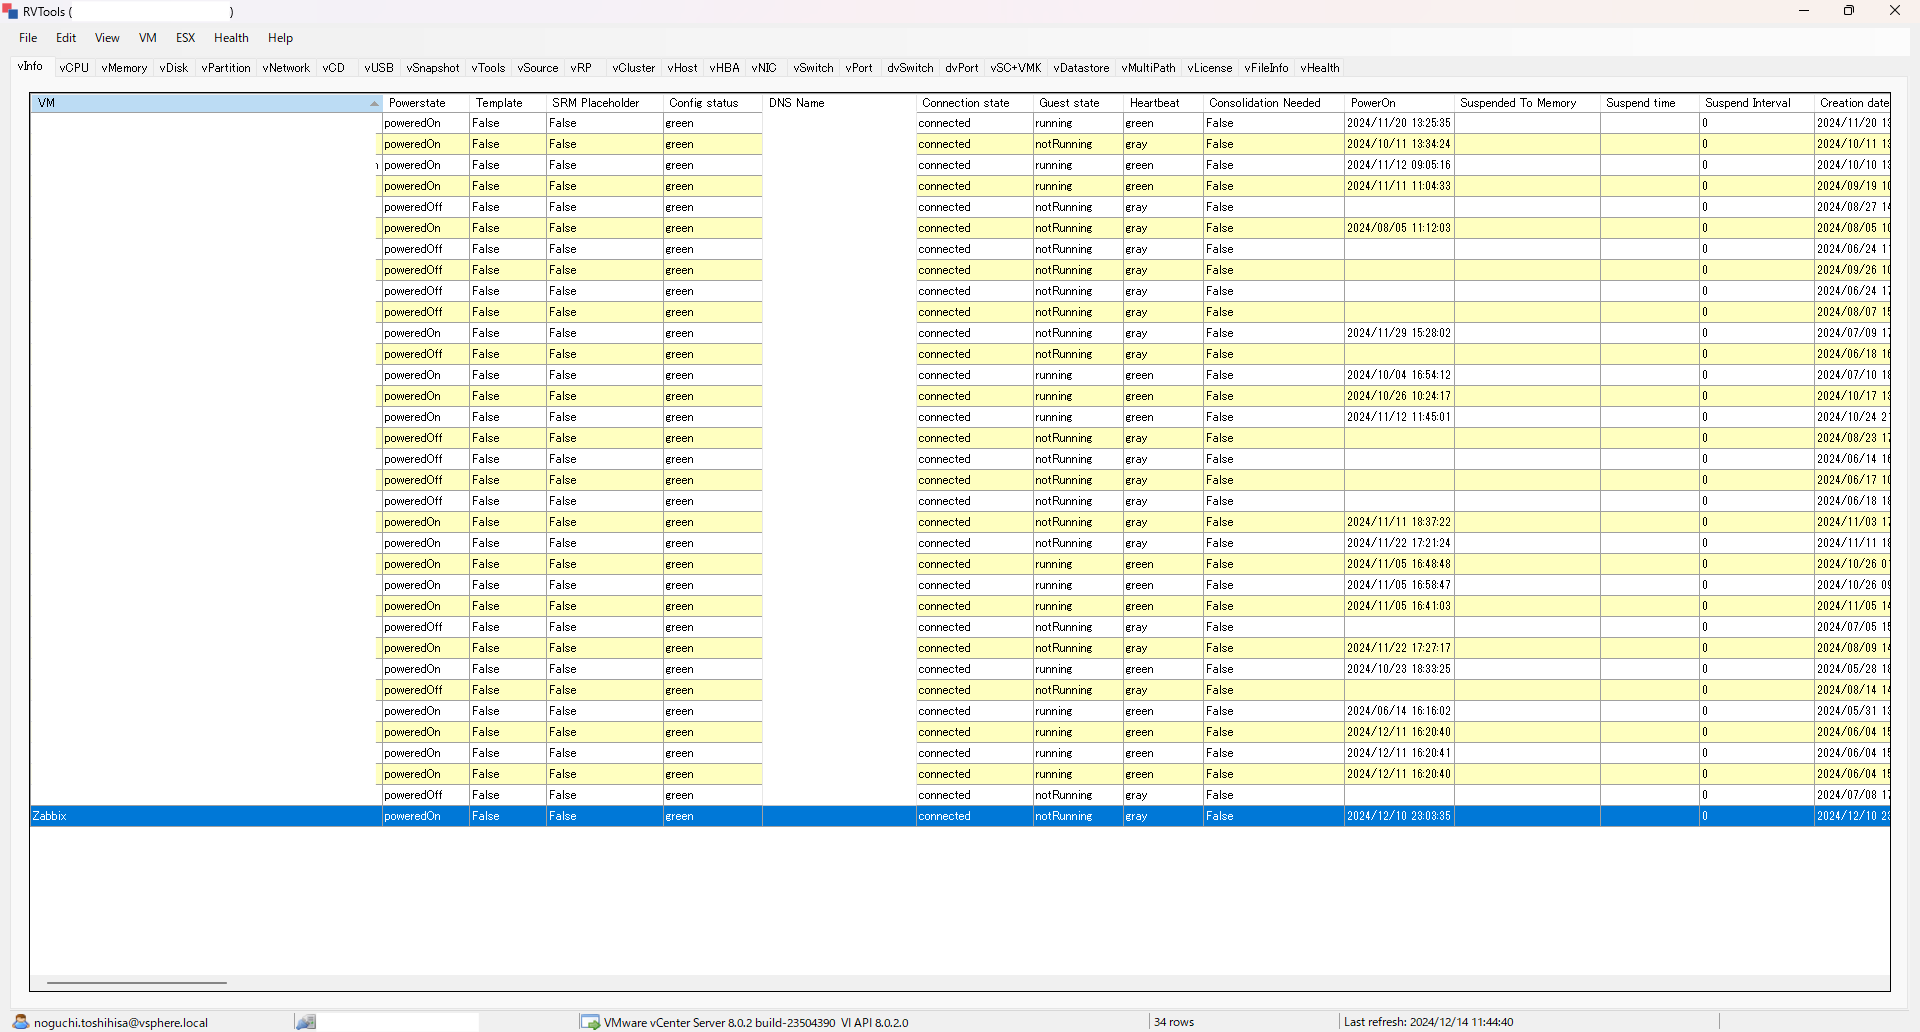Sort by the DNS Name column header
1920x1032 pixels.
839,103
